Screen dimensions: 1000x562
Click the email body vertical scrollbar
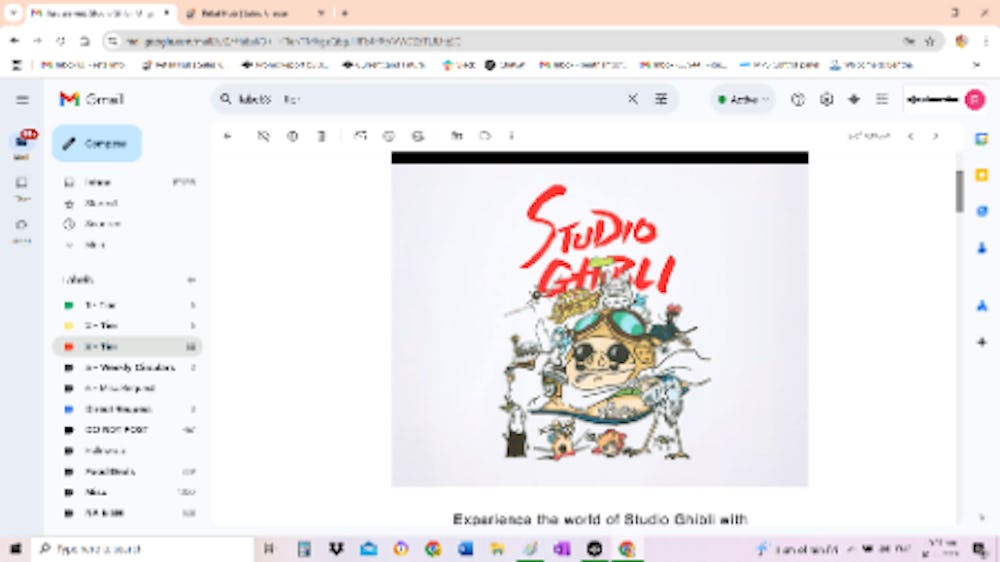[x=959, y=191]
